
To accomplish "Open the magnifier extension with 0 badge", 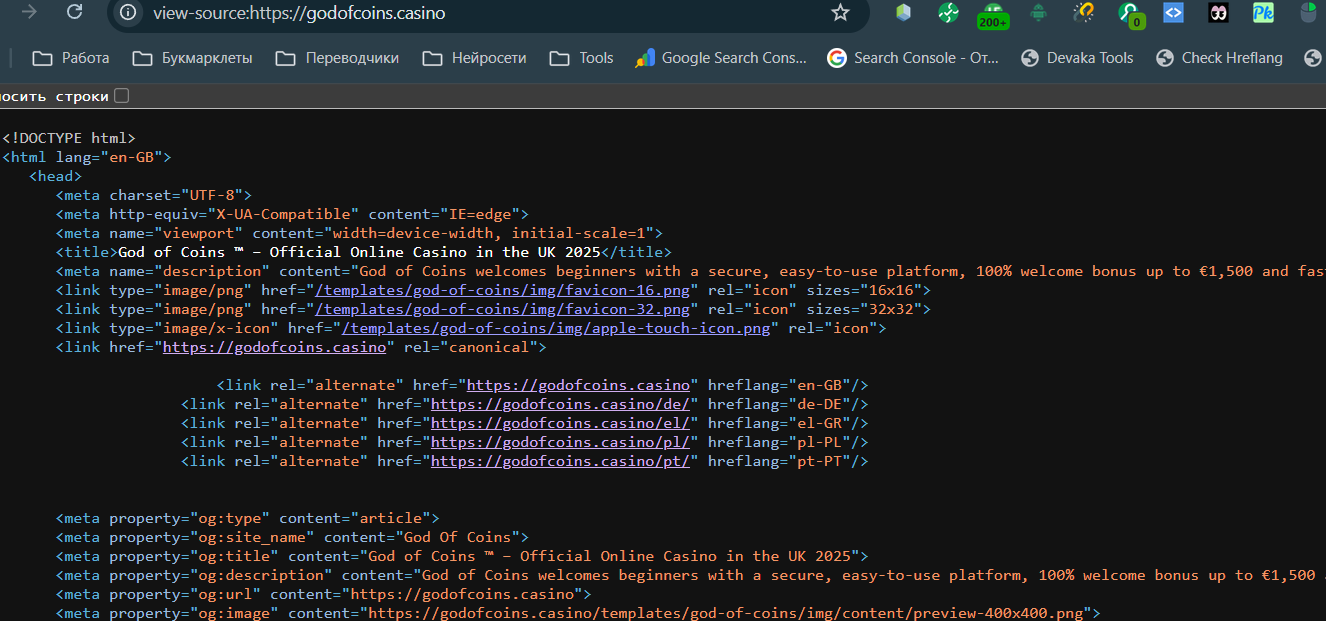I will (x=1130, y=14).
